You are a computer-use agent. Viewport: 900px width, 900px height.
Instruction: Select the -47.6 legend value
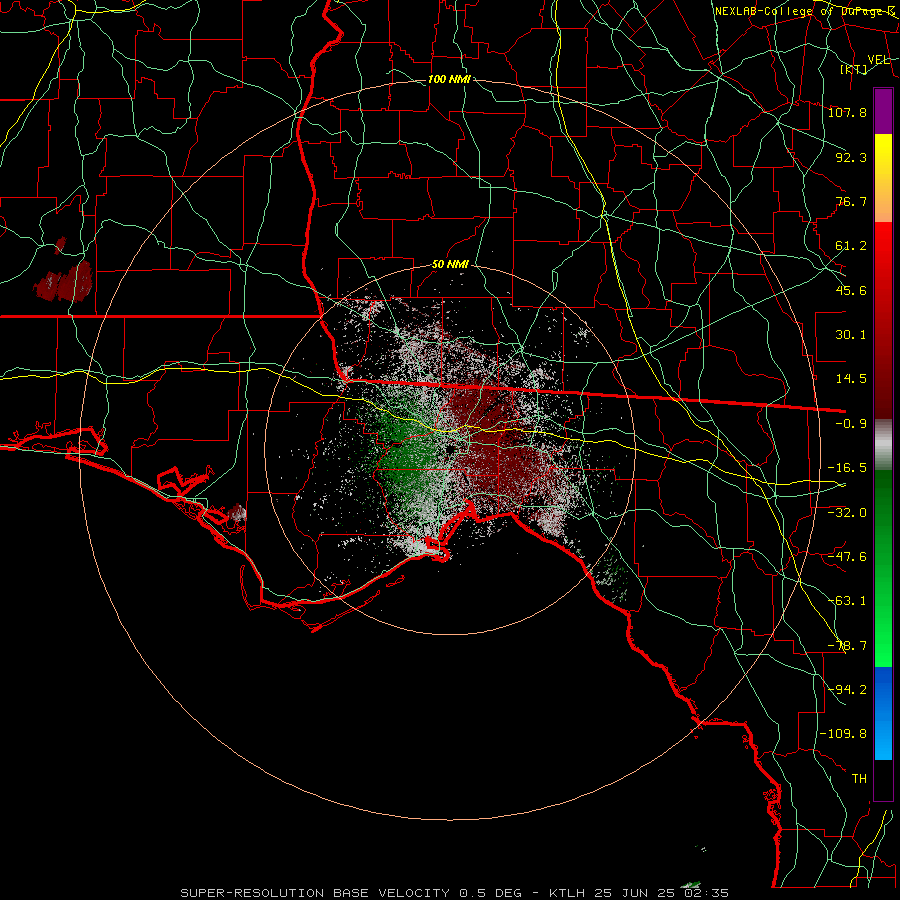click(847, 557)
